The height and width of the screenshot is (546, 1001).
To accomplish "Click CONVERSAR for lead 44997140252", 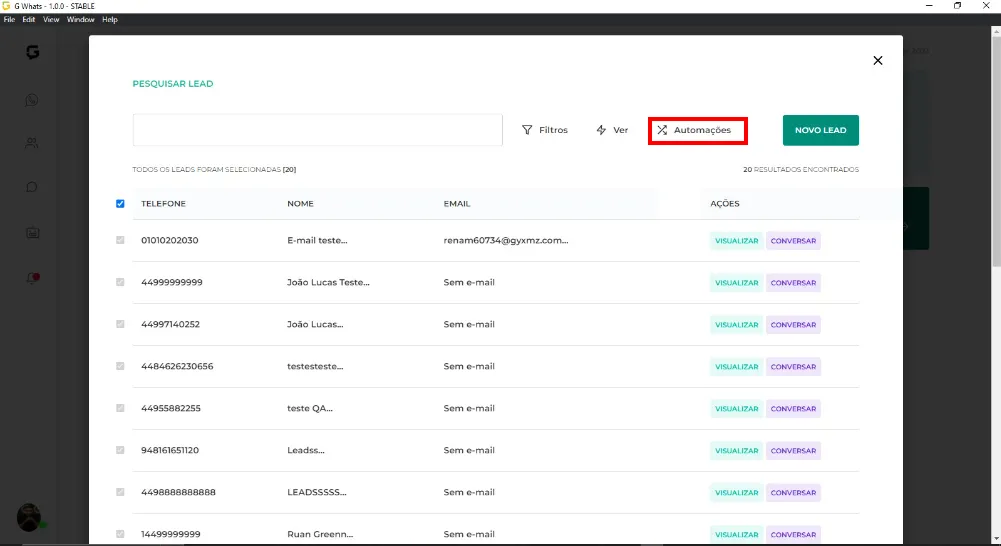I will point(793,325).
